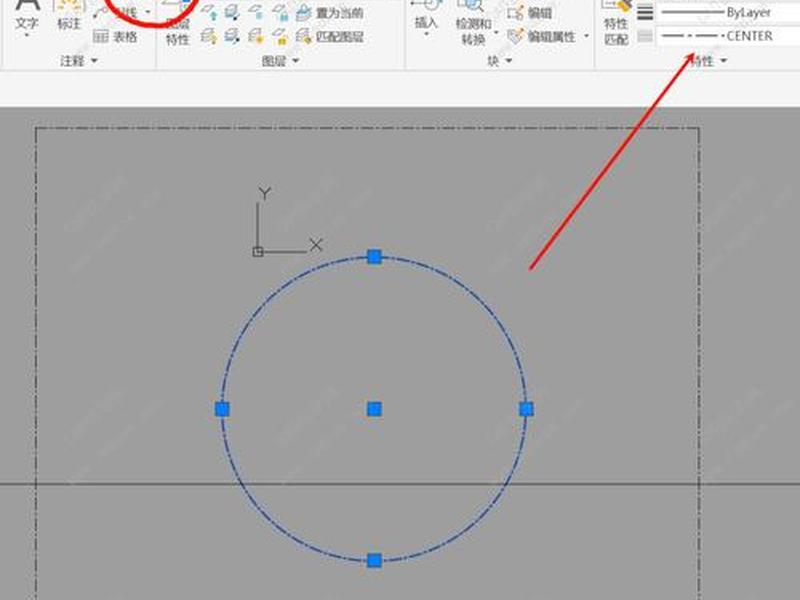The image size is (800, 600).
Task: Click the yellow layer-unlock icon in the lower layer row
Action: 280,36
